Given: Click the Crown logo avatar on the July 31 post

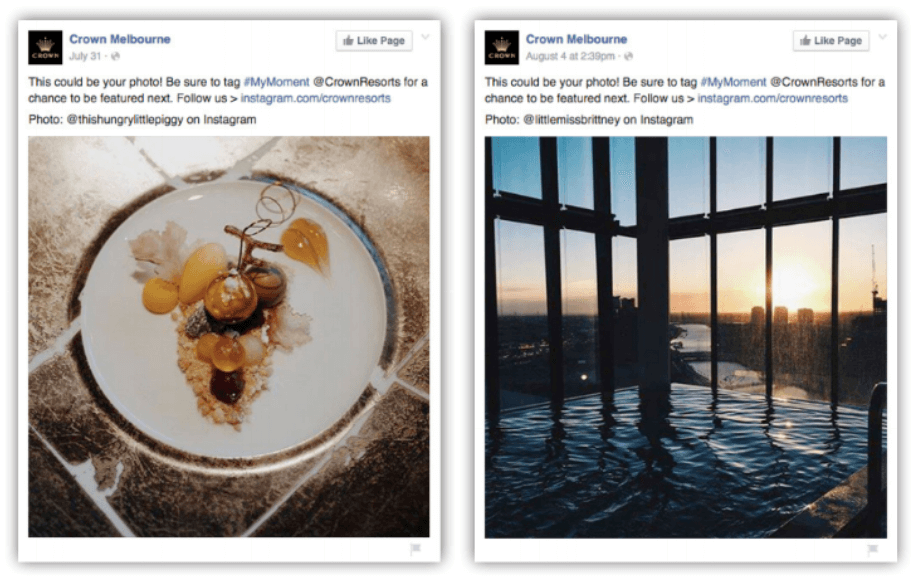Looking at the screenshot, I should 45,47.
